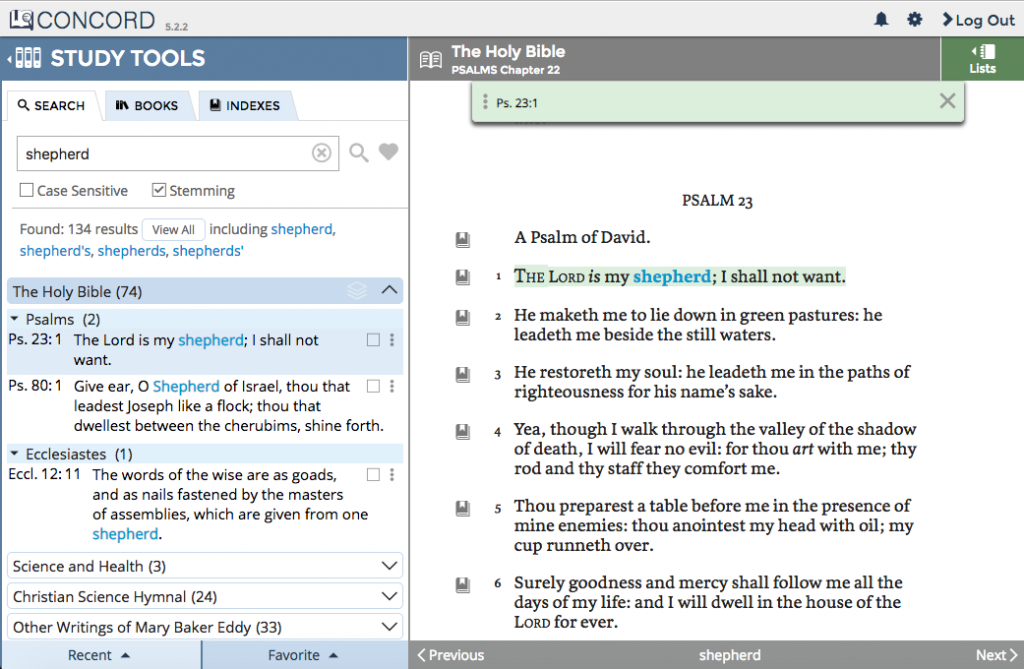The width and height of the screenshot is (1024, 669).
Task: Clear the search field with X icon
Action: [x=321, y=153]
